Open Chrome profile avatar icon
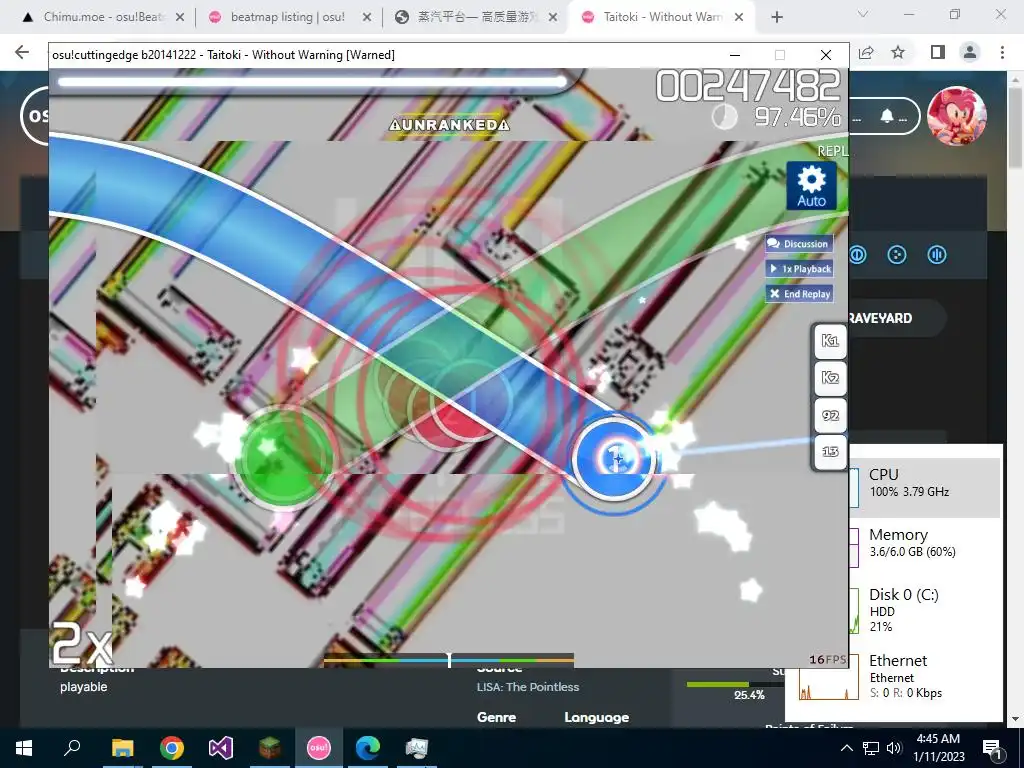1024x768 pixels. point(970,52)
